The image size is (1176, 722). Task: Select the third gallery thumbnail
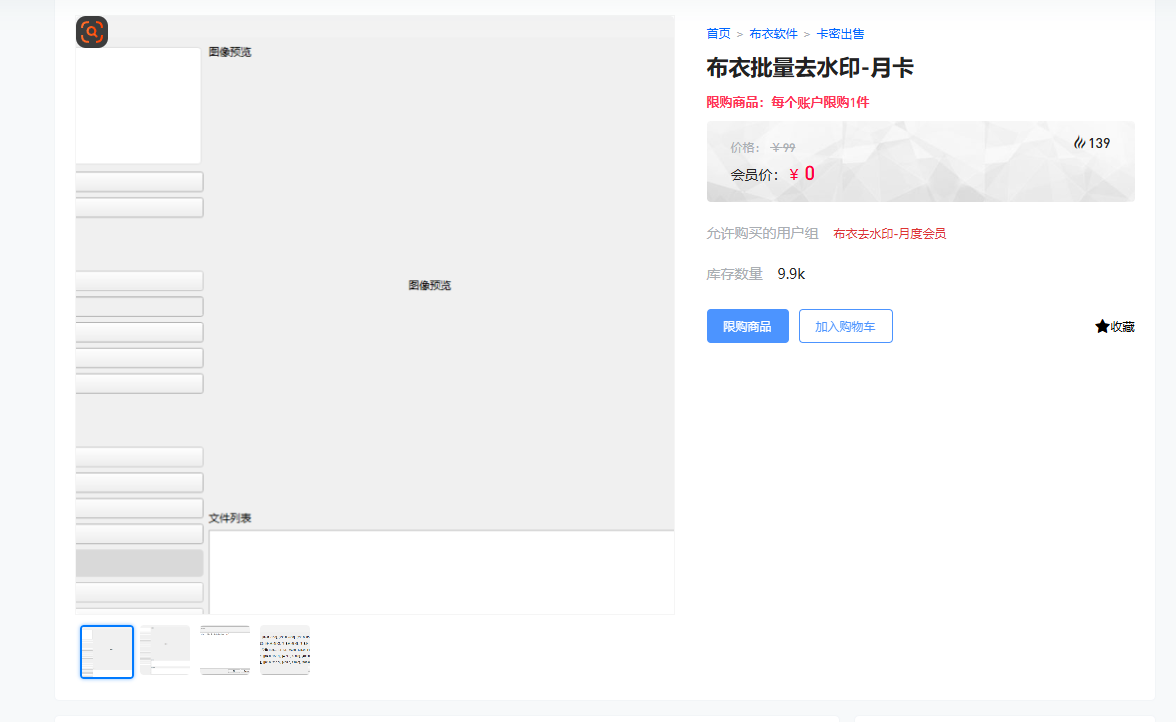pyautogui.click(x=225, y=651)
